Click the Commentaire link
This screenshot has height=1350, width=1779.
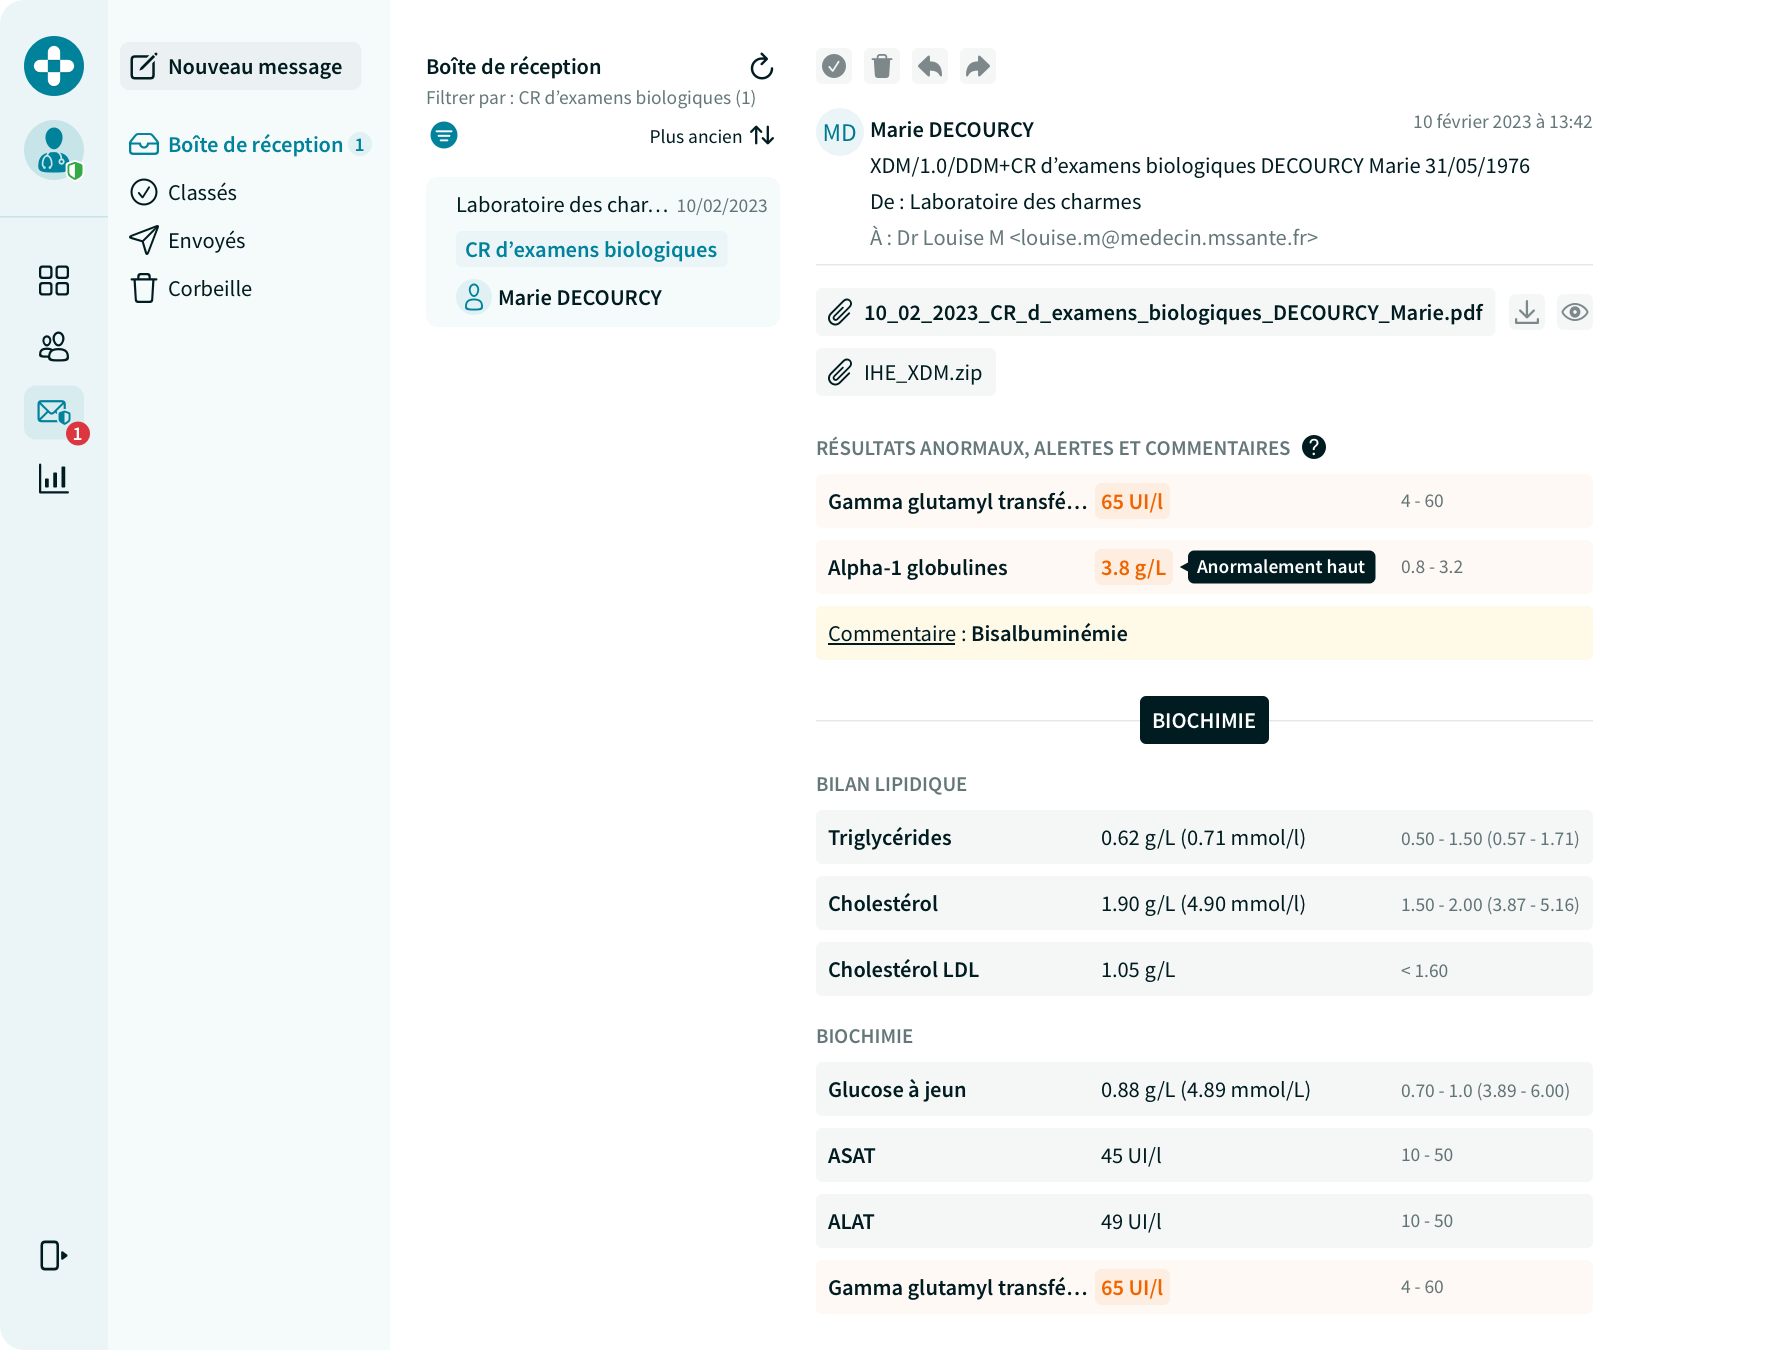pos(892,633)
